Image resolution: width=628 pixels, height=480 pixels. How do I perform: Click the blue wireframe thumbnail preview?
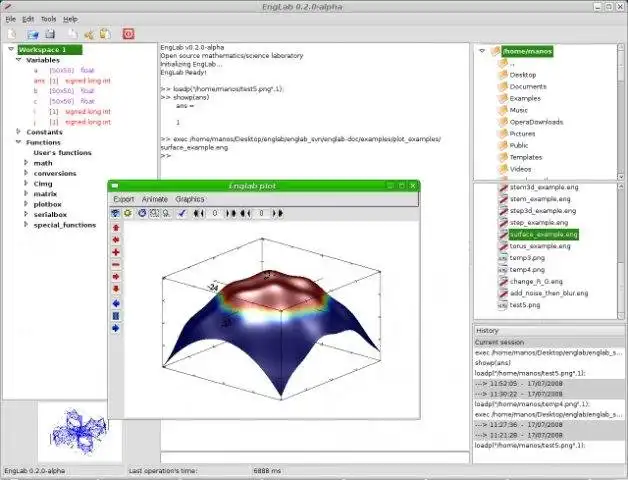(79, 432)
